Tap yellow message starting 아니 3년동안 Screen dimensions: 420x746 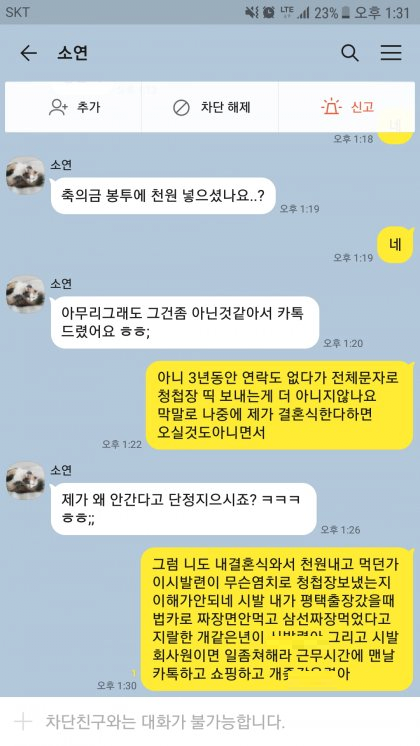click(x=279, y=405)
